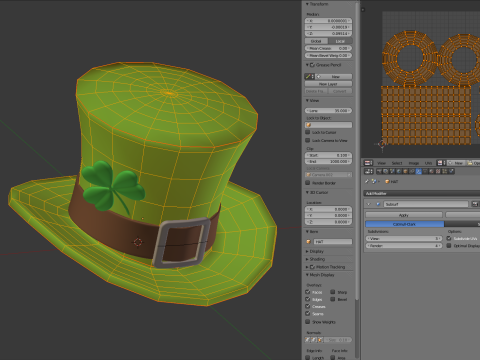Click the image browse icon in UV editor header
Screen dimensions: 480x360
(x=441, y=163)
